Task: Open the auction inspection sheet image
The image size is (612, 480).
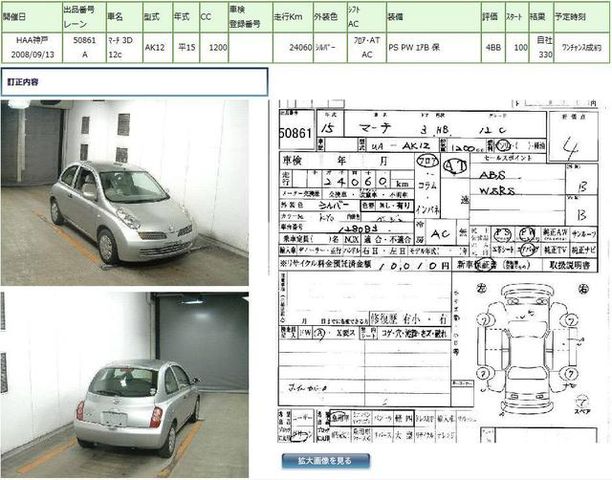Action: tap(439, 271)
